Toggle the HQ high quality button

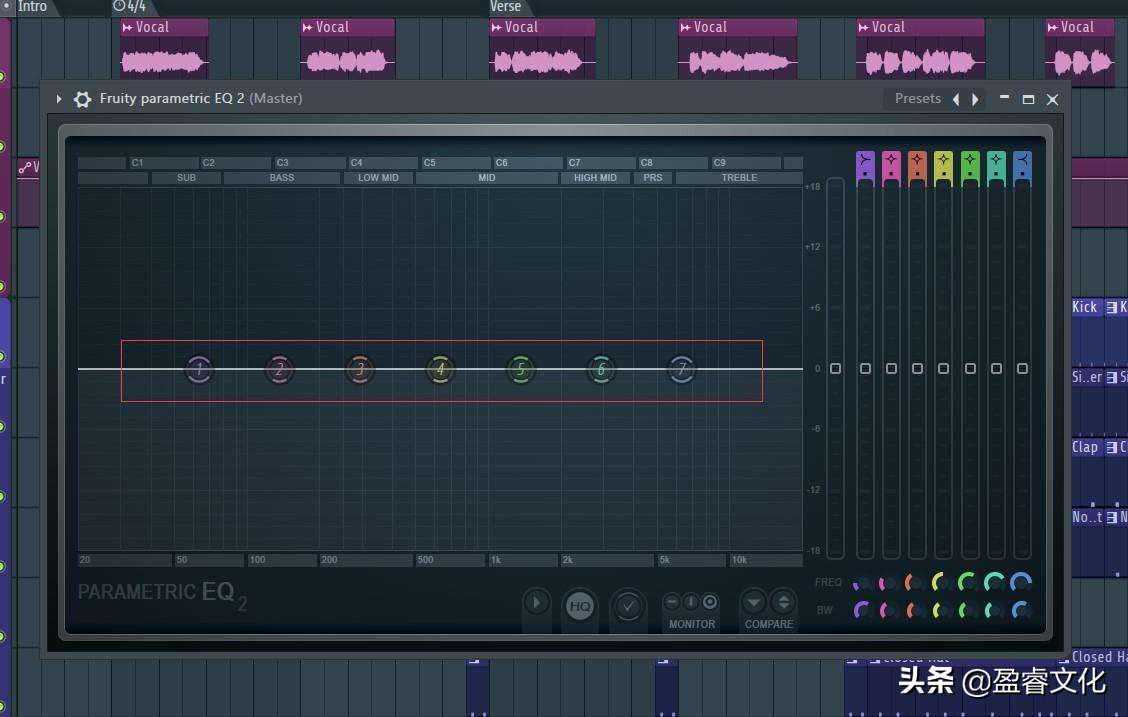580,606
